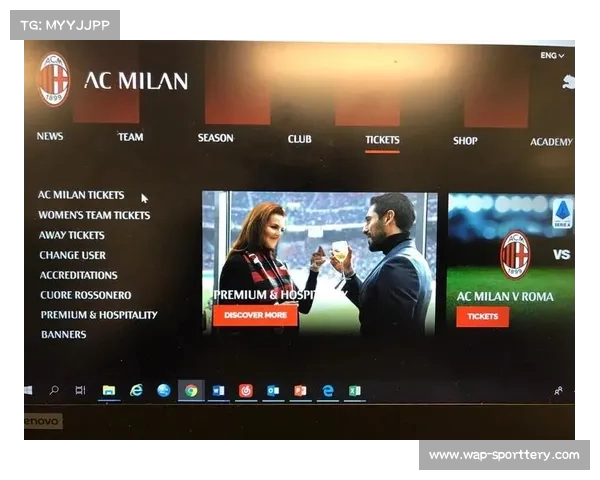
Task: Open the TEAM menu
Action: (x=131, y=137)
